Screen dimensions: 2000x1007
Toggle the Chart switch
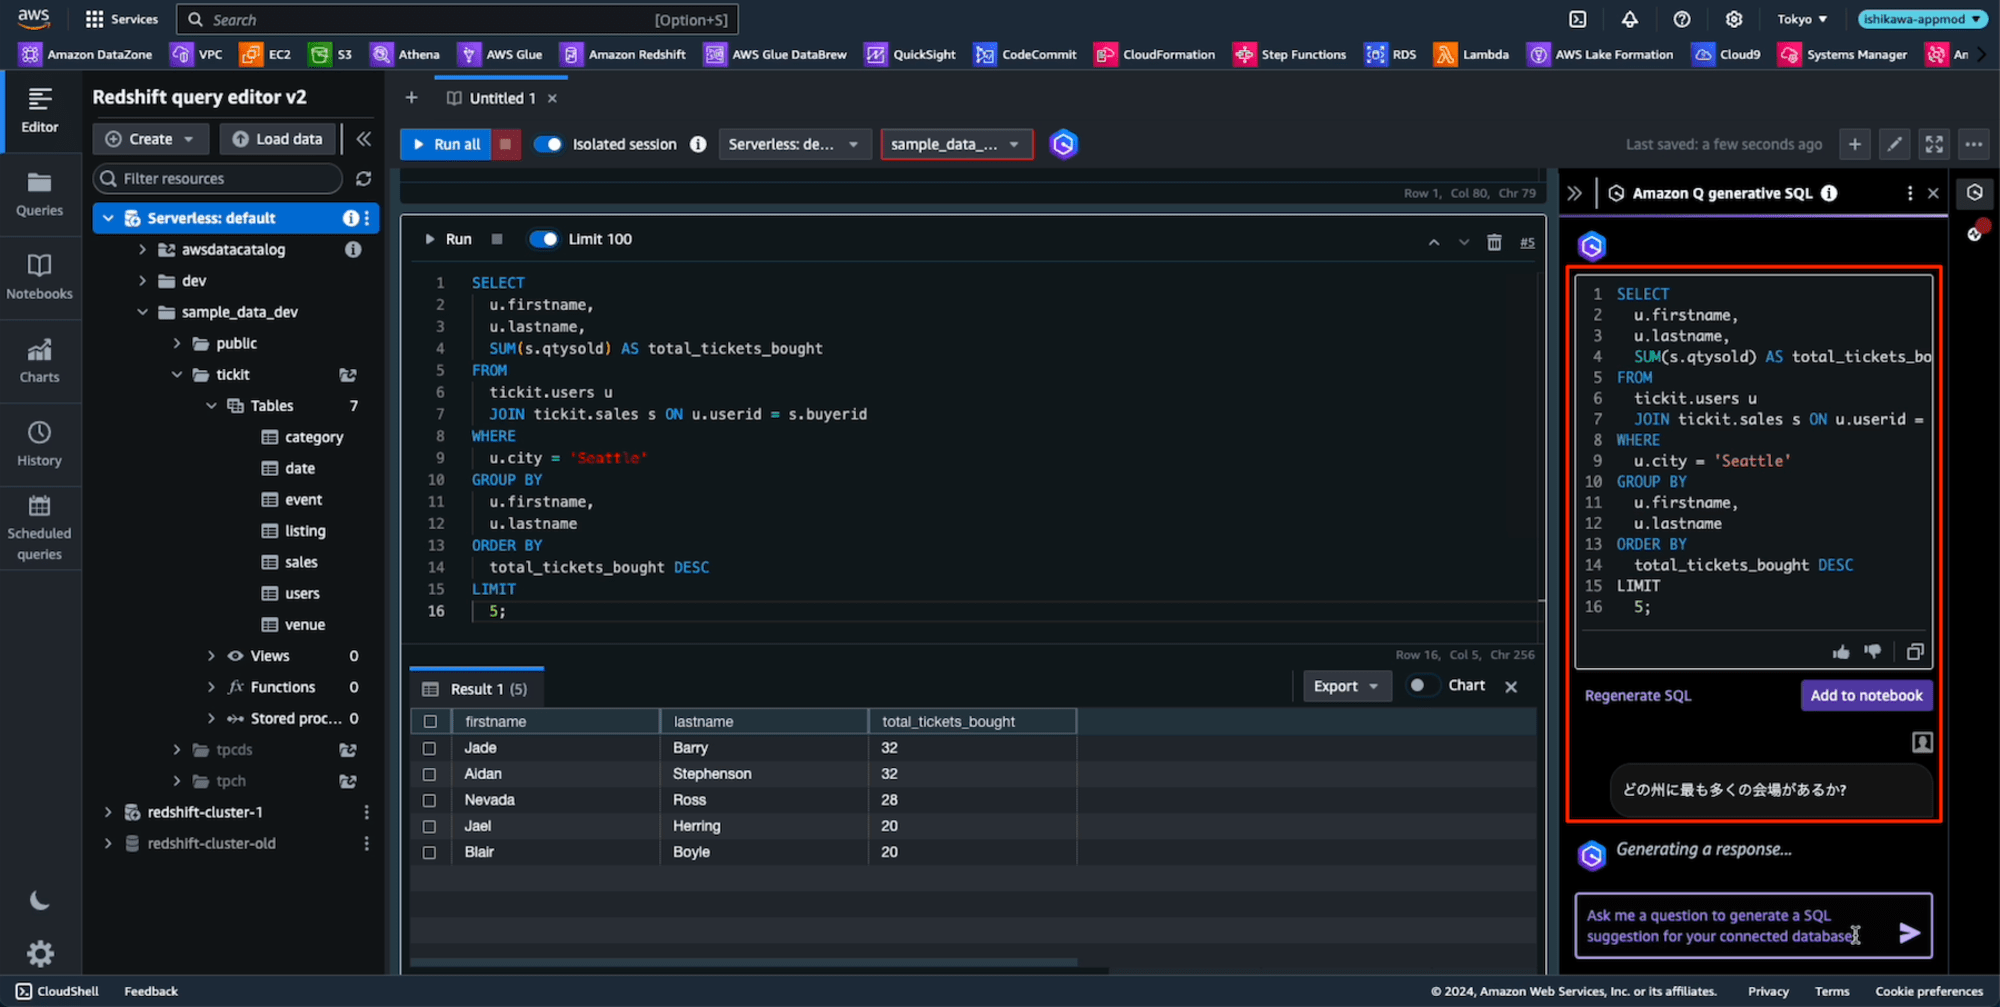coord(1422,685)
